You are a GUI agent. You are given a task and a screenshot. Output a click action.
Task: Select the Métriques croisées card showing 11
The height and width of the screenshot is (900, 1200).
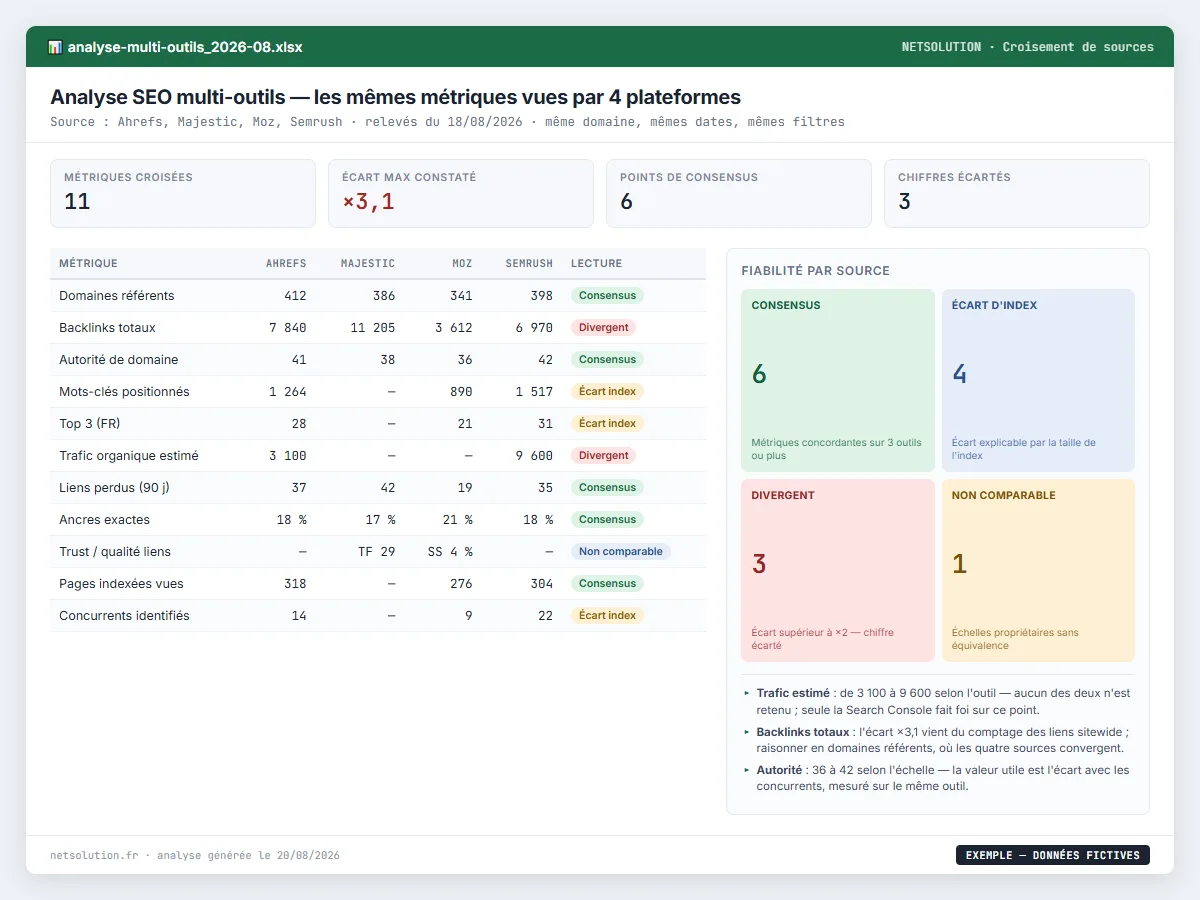[x=183, y=194]
